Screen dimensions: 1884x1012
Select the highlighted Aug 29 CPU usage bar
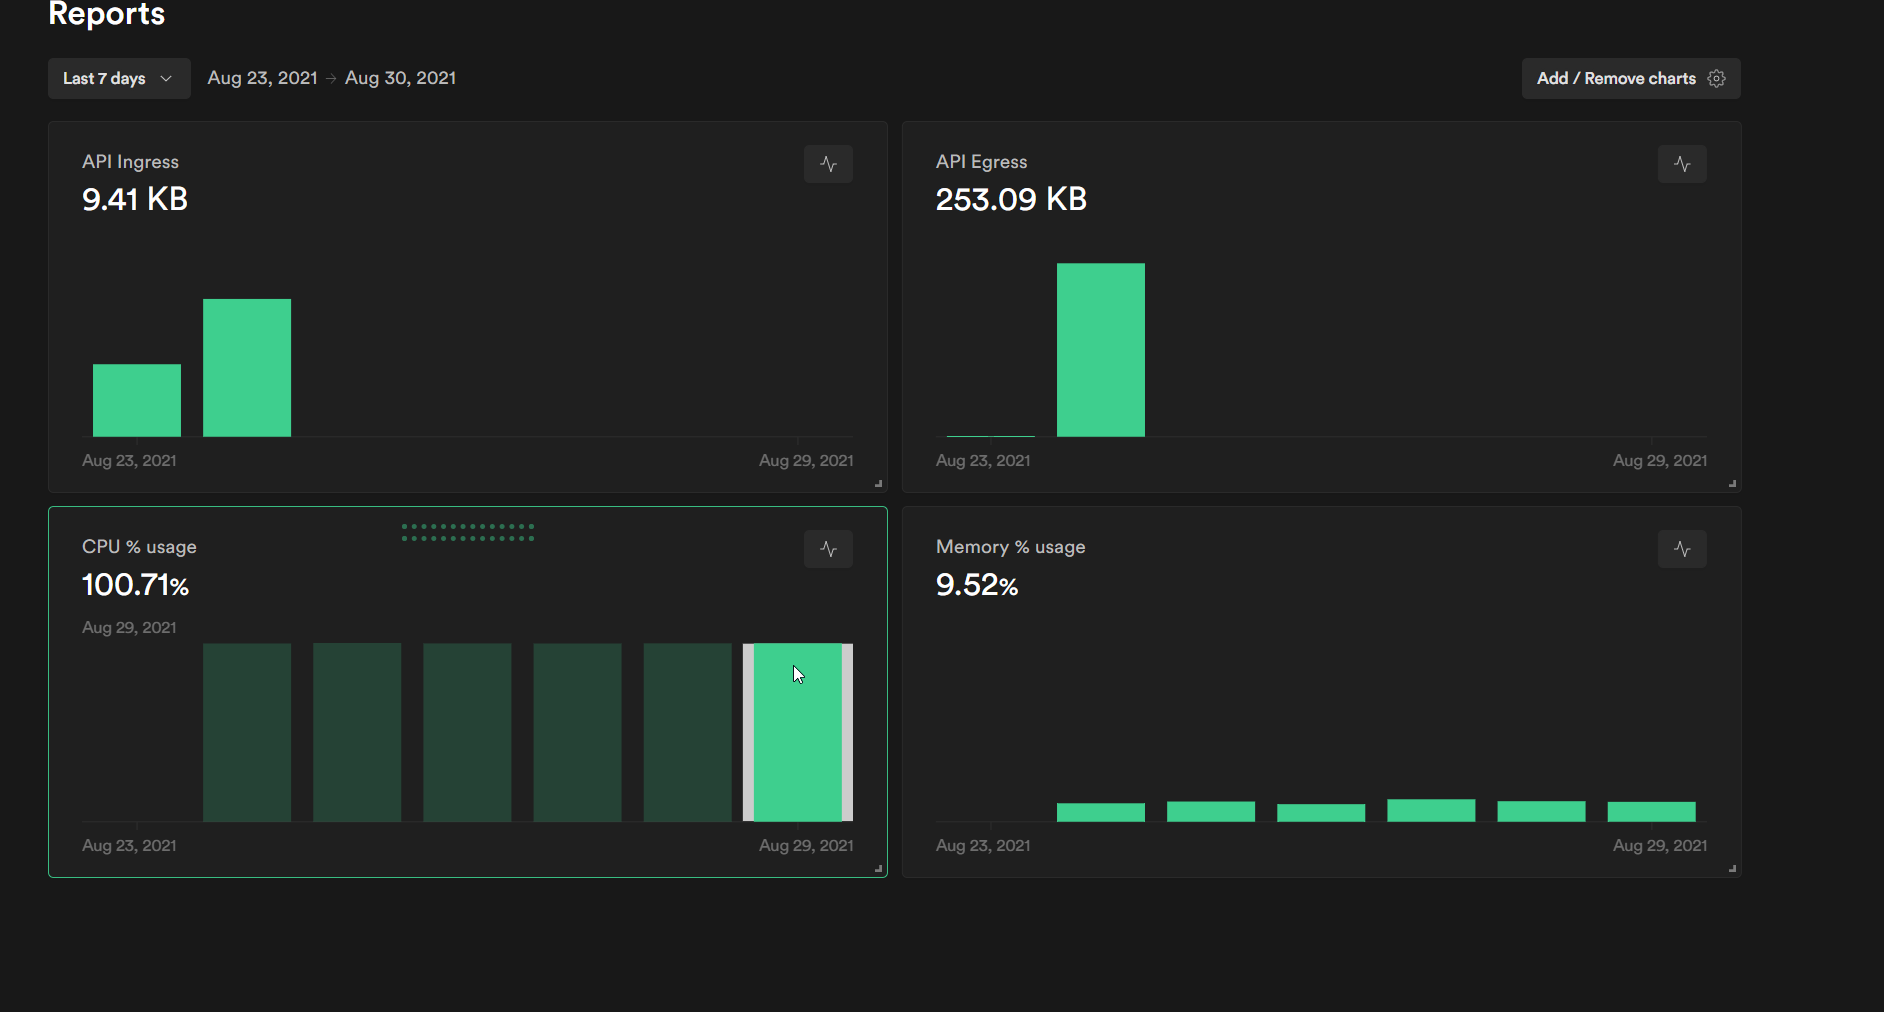pos(797,732)
